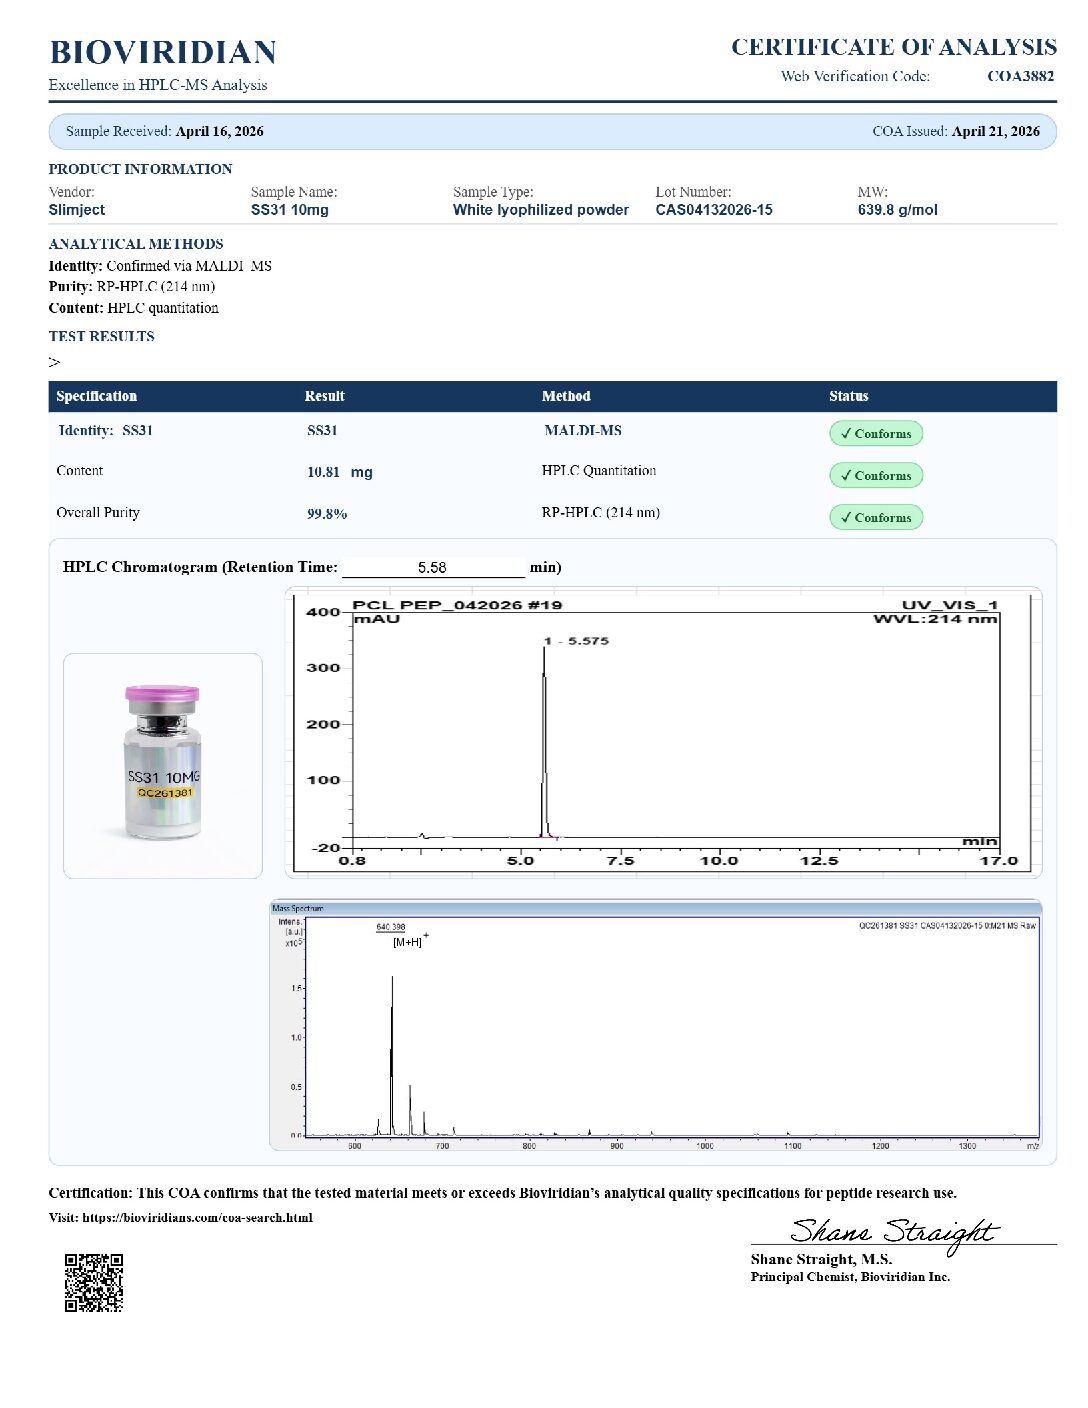
Task: Click the Status column header
Action: pos(848,396)
